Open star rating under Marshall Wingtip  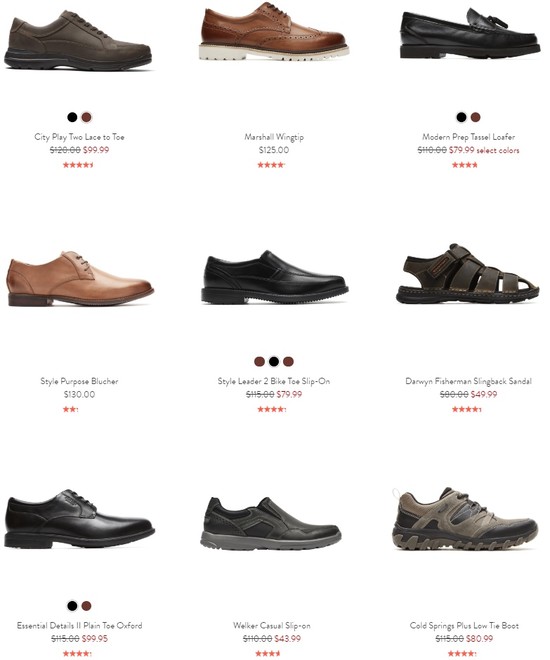(x=271, y=165)
